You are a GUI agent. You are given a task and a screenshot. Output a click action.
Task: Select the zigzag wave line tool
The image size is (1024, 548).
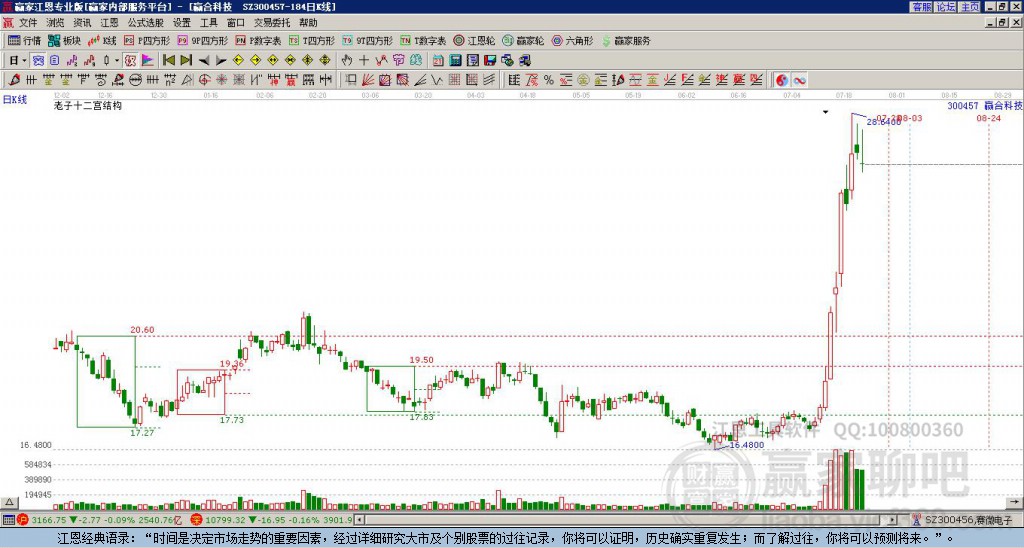tap(436, 80)
